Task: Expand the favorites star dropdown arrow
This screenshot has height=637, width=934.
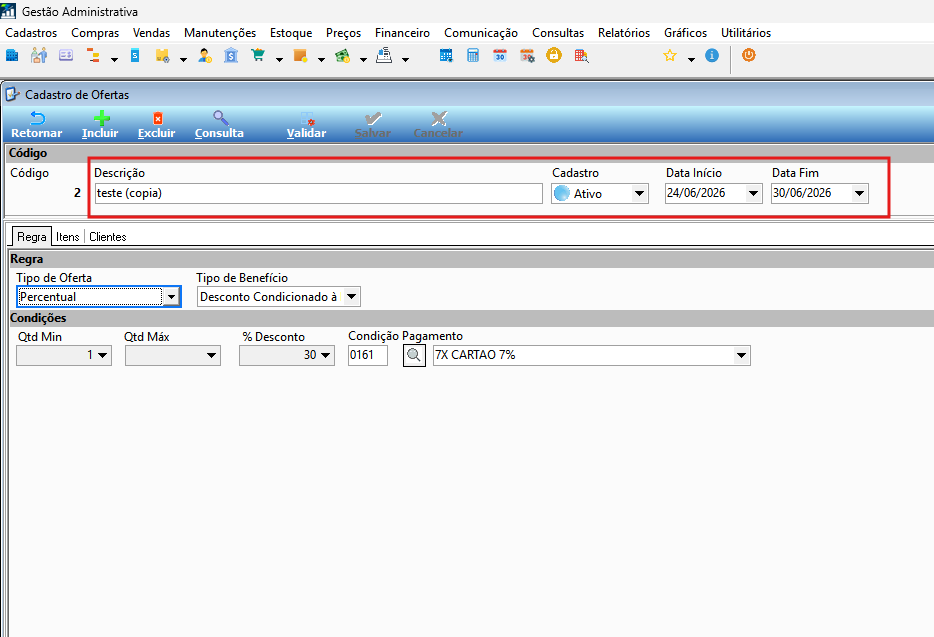Action: pos(691,60)
